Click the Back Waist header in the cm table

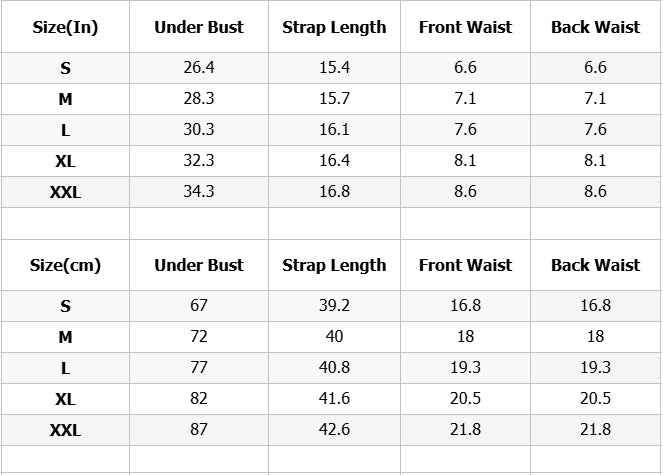click(595, 265)
